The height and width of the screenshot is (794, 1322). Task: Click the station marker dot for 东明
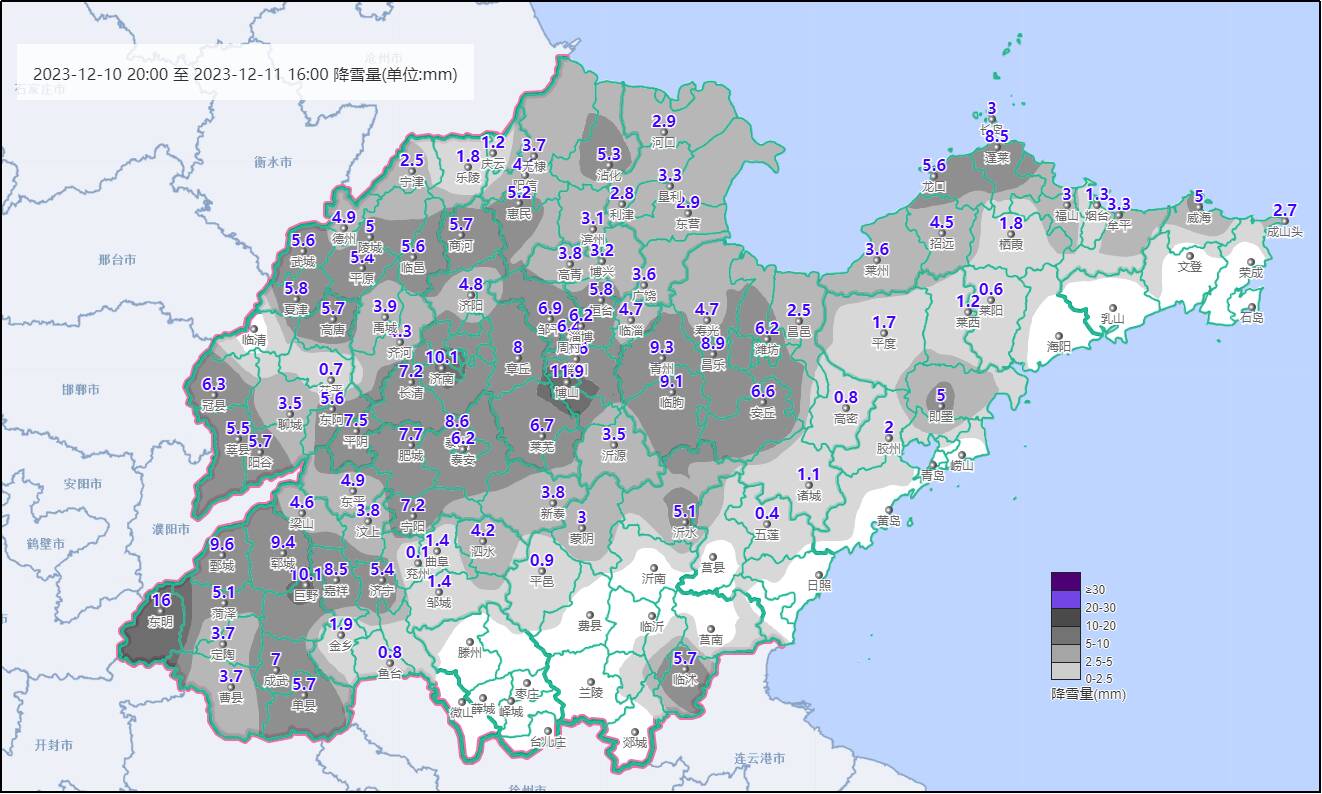click(161, 610)
